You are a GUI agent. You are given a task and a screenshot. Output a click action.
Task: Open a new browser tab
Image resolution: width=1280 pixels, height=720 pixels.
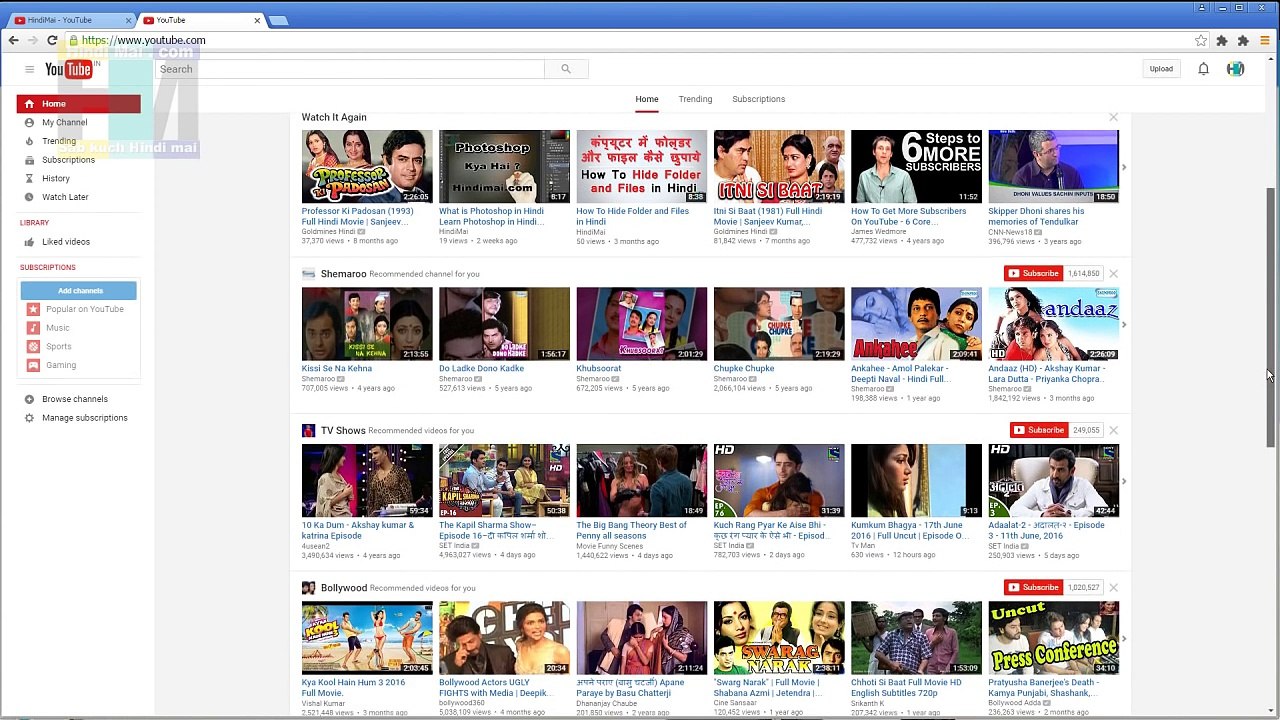278,20
